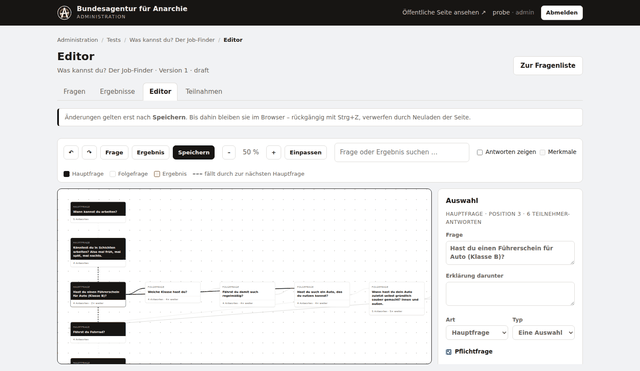Click the 'Erklärung darunter' text area

(510, 293)
